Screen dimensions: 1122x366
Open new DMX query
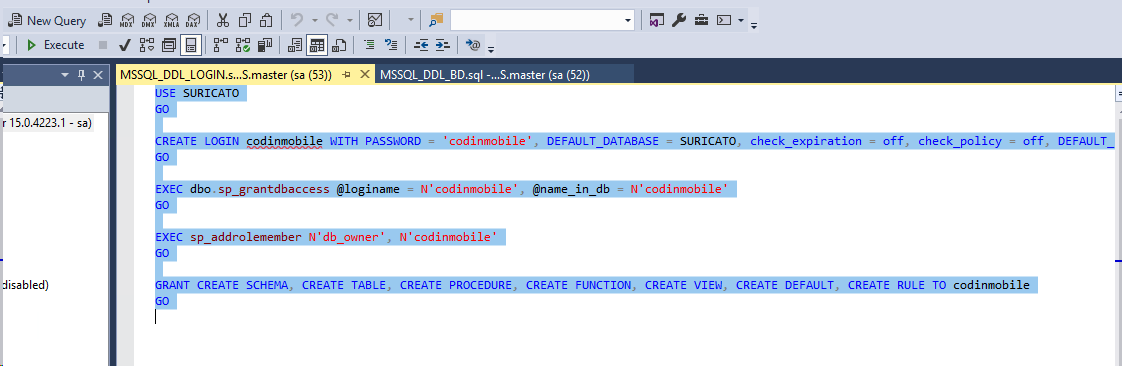click(x=148, y=21)
